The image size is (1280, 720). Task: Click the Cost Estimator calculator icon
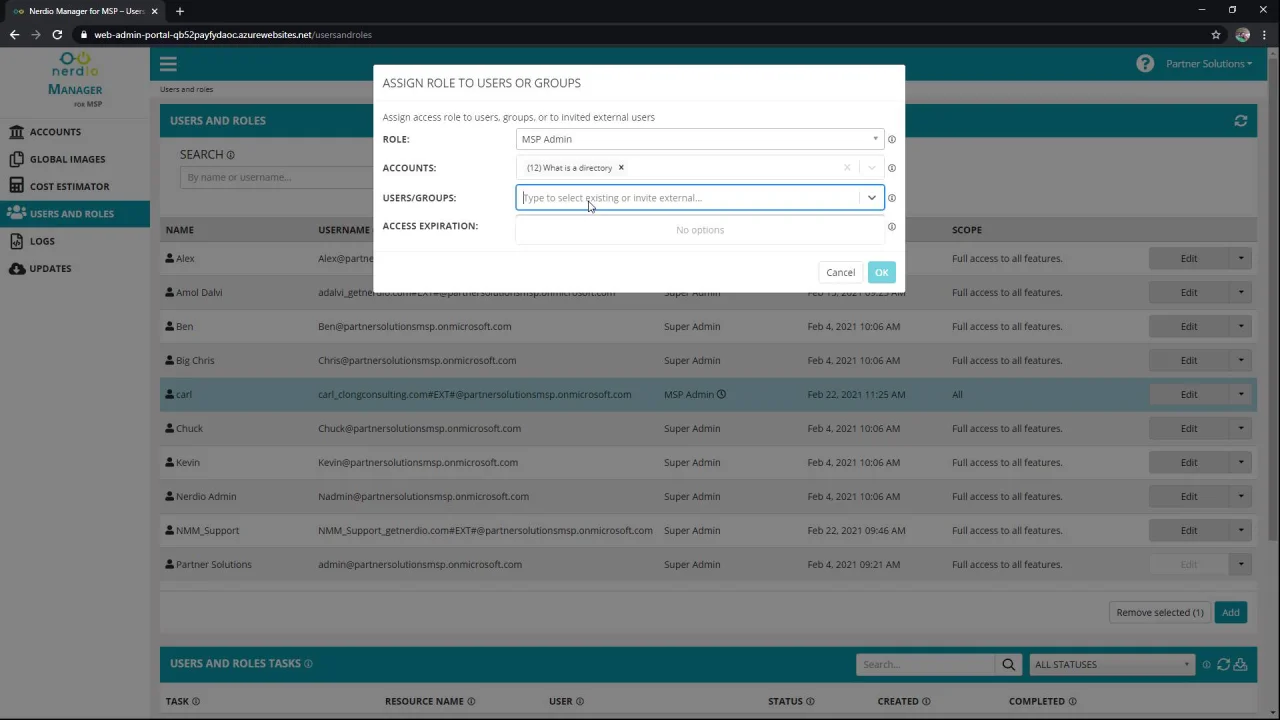tap(16, 186)
